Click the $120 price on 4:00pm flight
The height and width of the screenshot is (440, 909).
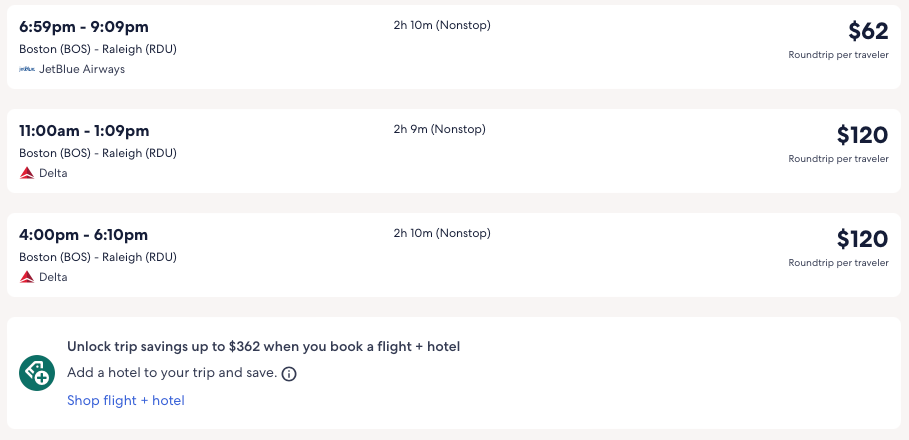pos(862,239)
